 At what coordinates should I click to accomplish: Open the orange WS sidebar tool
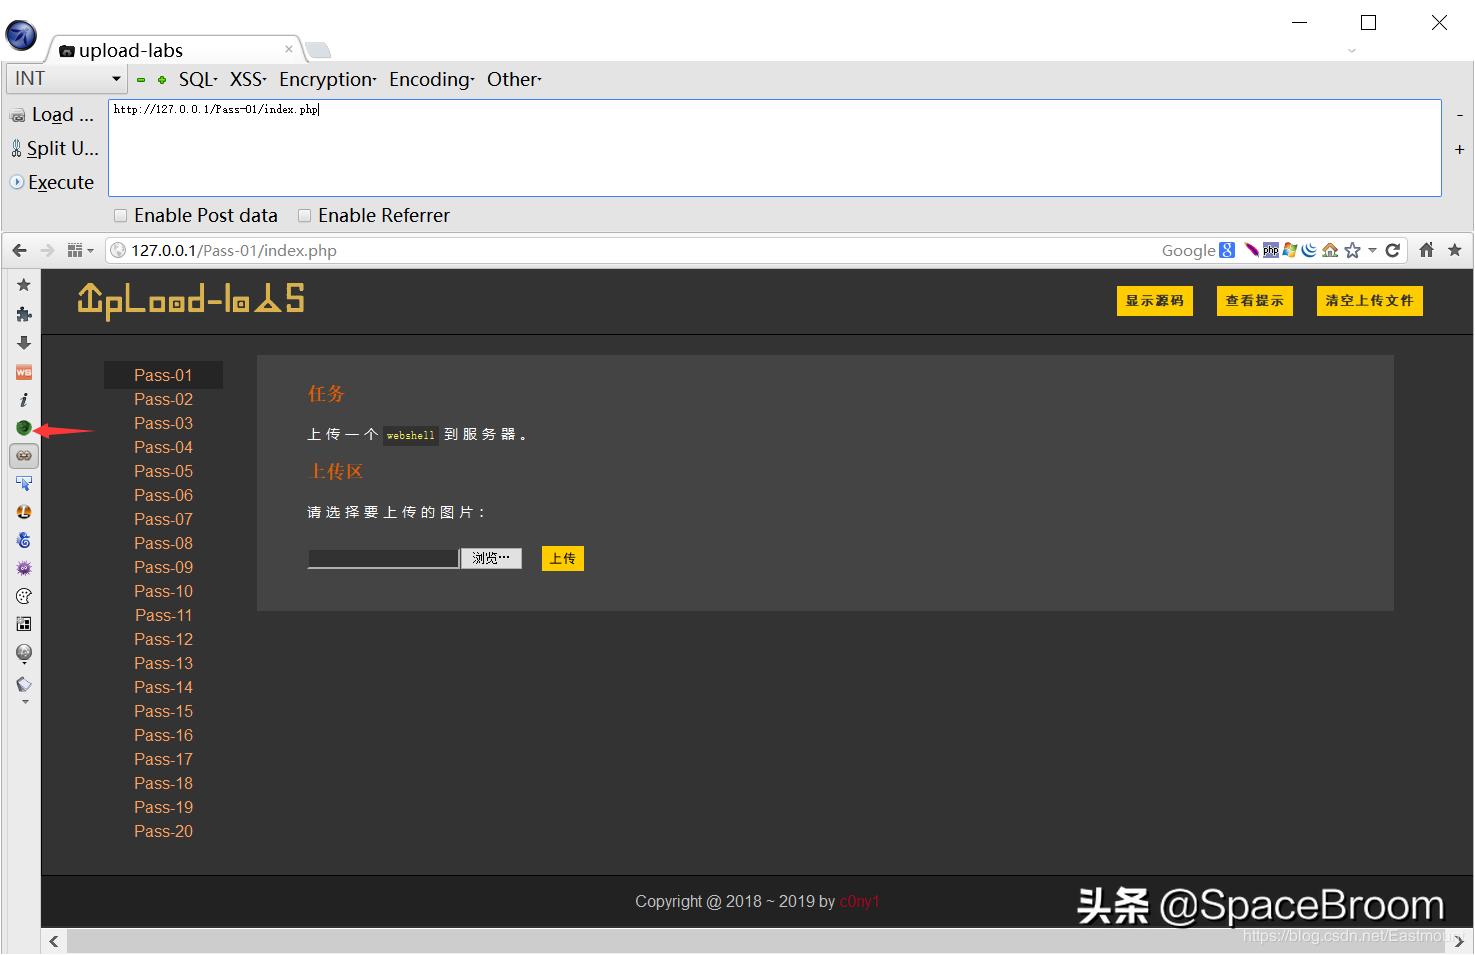[23, 371]
